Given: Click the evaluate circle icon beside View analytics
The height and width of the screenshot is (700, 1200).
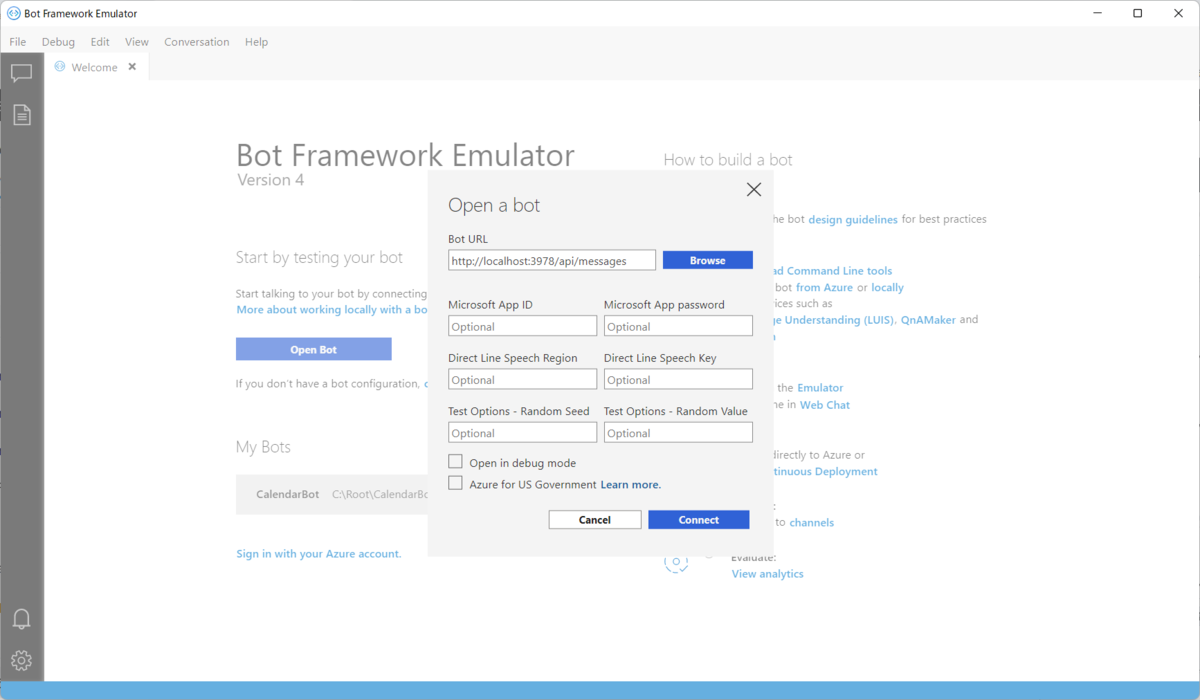Looking at the screenshot, I should click(676, 562).
